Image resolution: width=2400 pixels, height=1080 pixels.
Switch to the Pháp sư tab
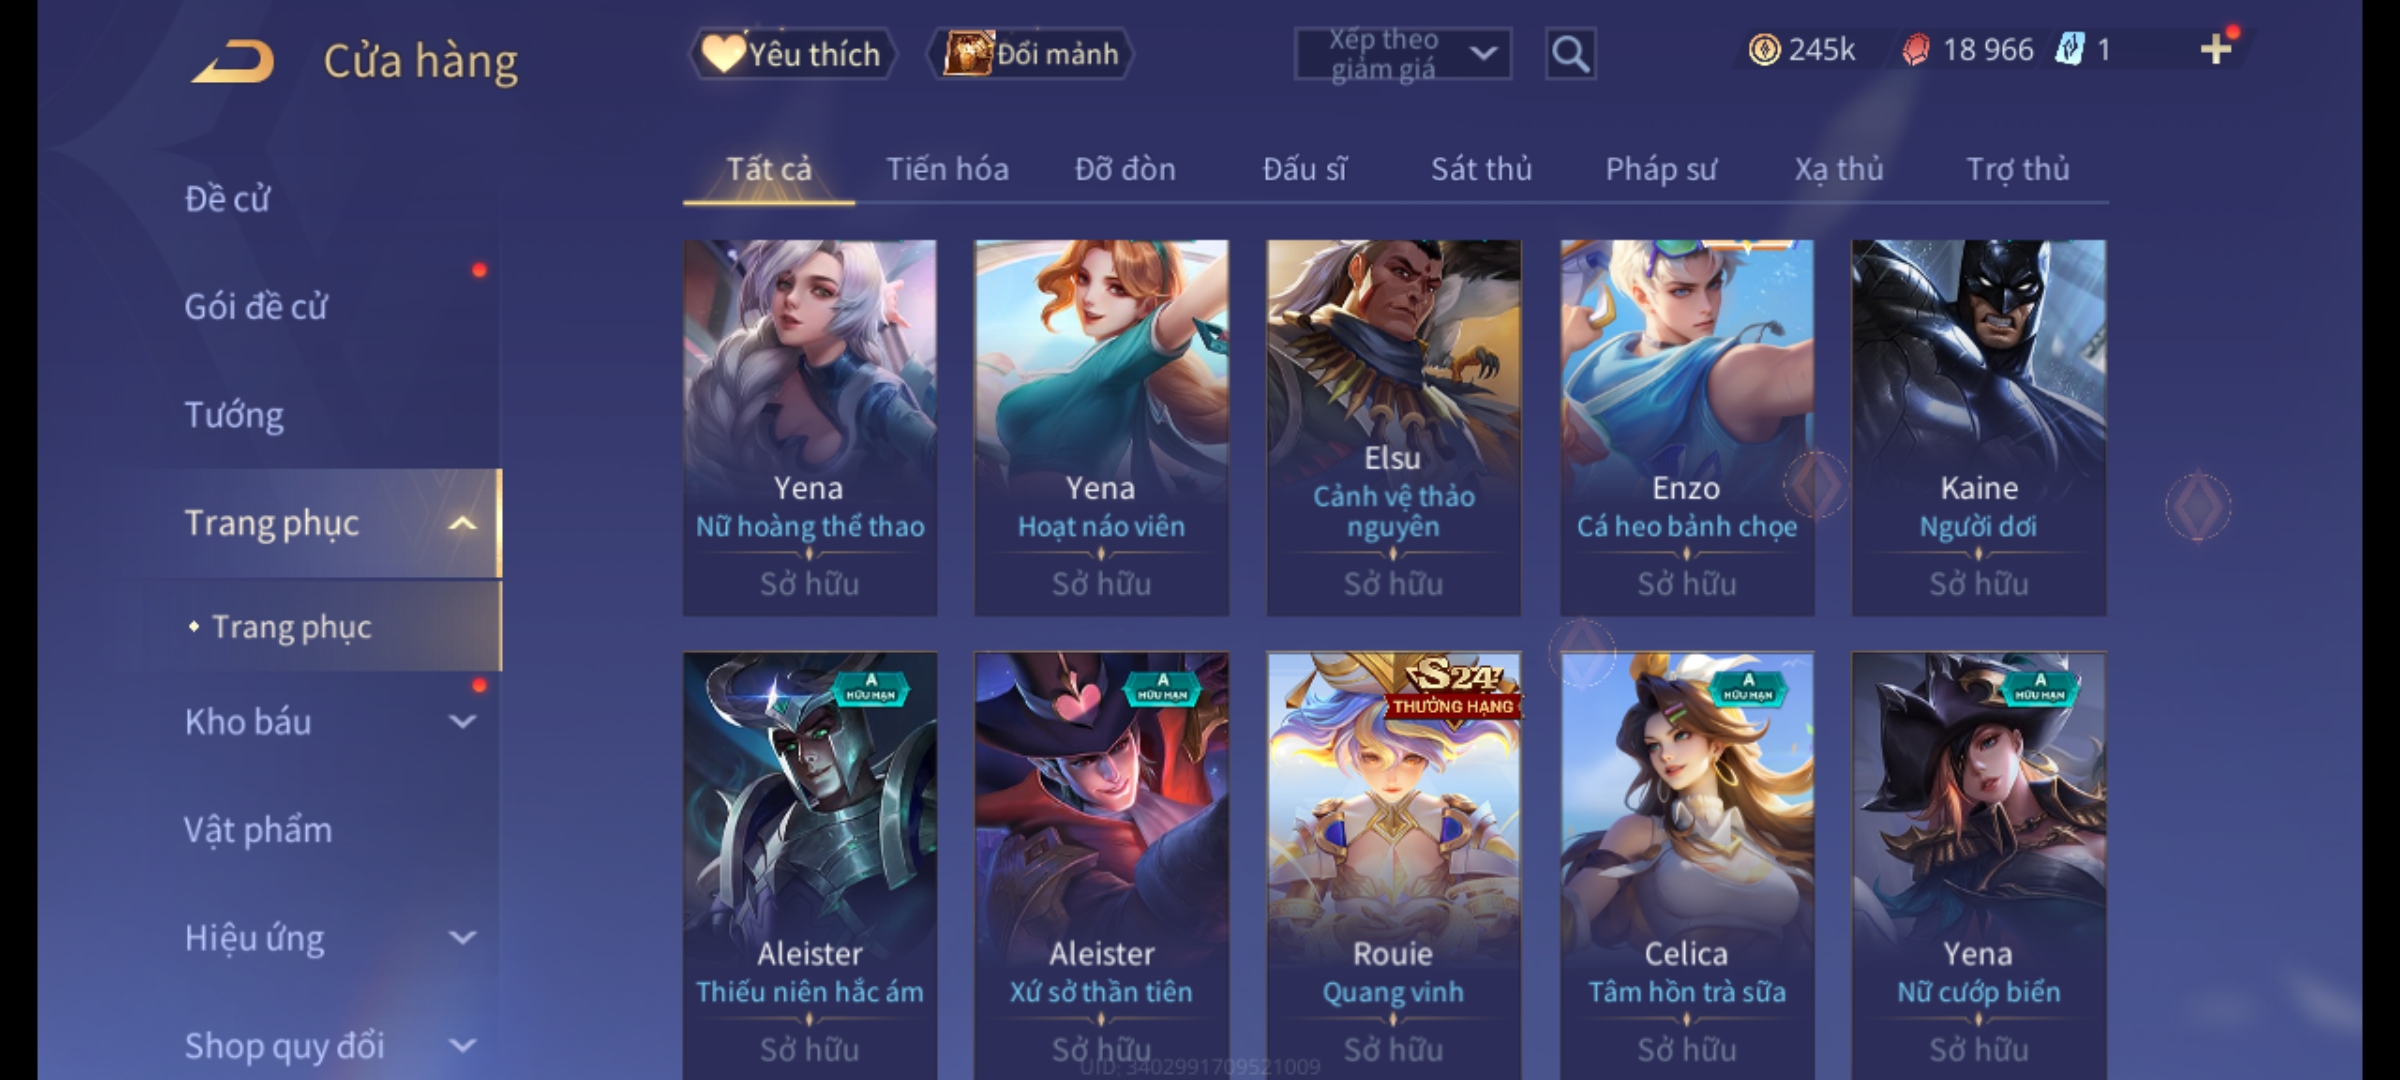1661,169
